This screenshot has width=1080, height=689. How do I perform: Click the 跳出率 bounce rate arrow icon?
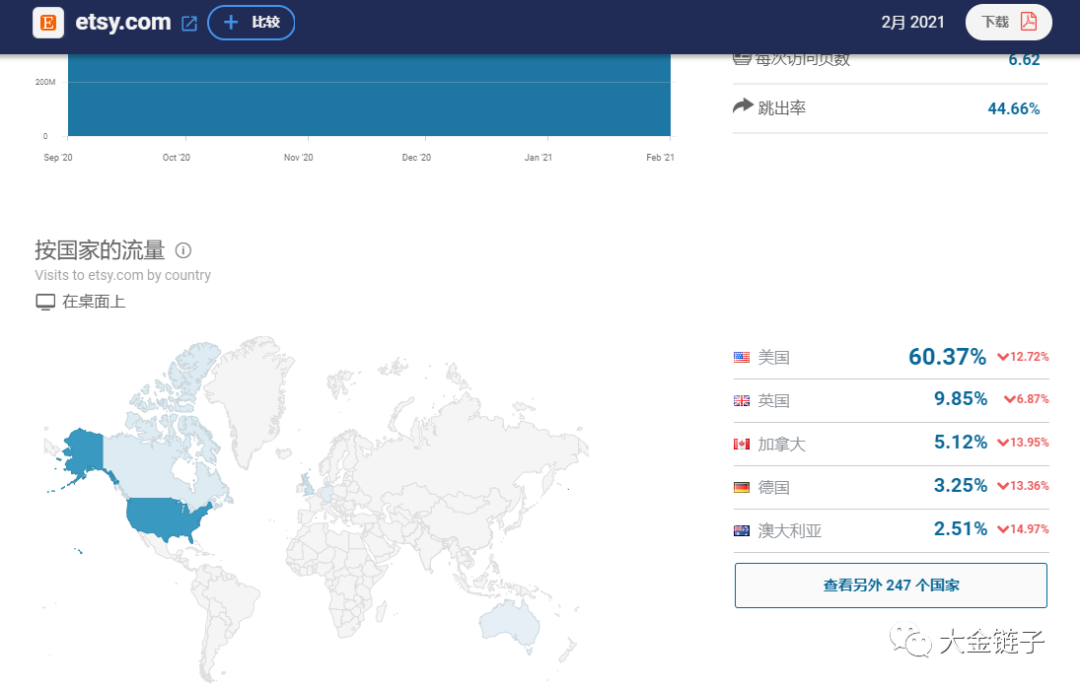click(x=742, y=106)
